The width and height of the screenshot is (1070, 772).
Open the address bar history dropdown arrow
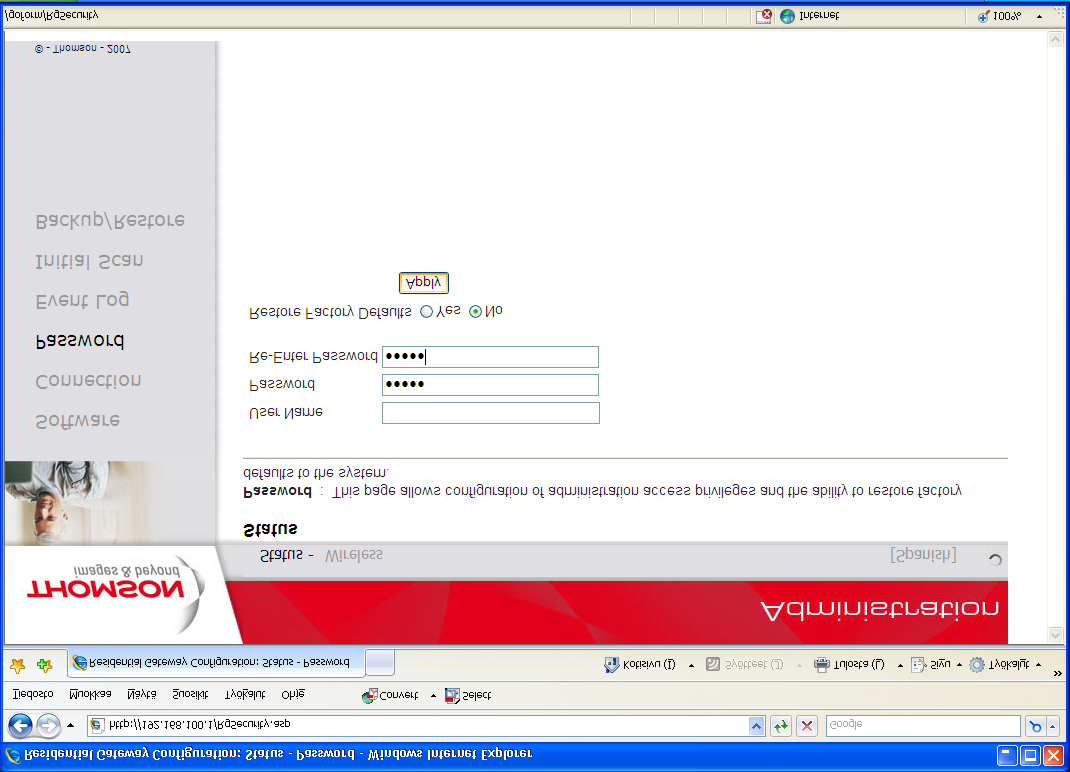[x=756, y=726]
